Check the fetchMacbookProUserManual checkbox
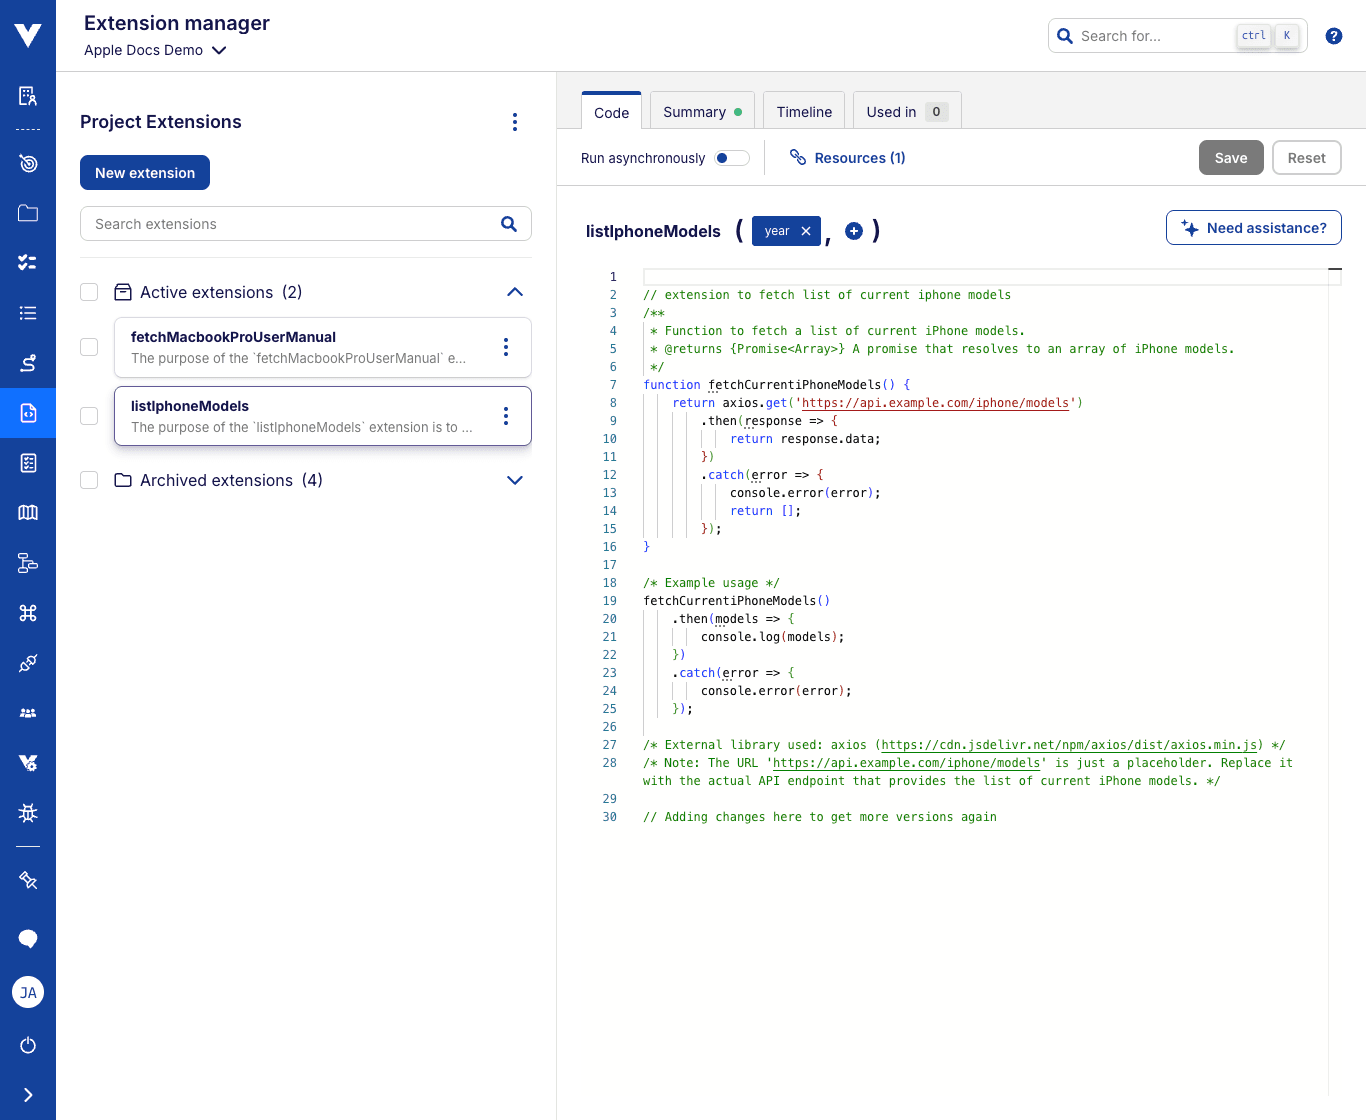This screenshot has width=1366, height=1120. click(89, 347)
